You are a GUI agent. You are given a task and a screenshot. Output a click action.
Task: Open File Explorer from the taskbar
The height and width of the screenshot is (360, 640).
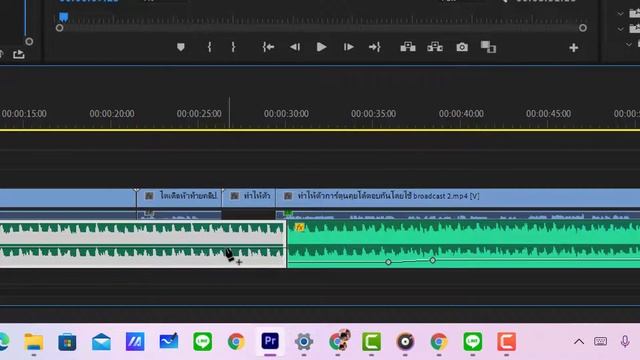click(x=33, y=342)
